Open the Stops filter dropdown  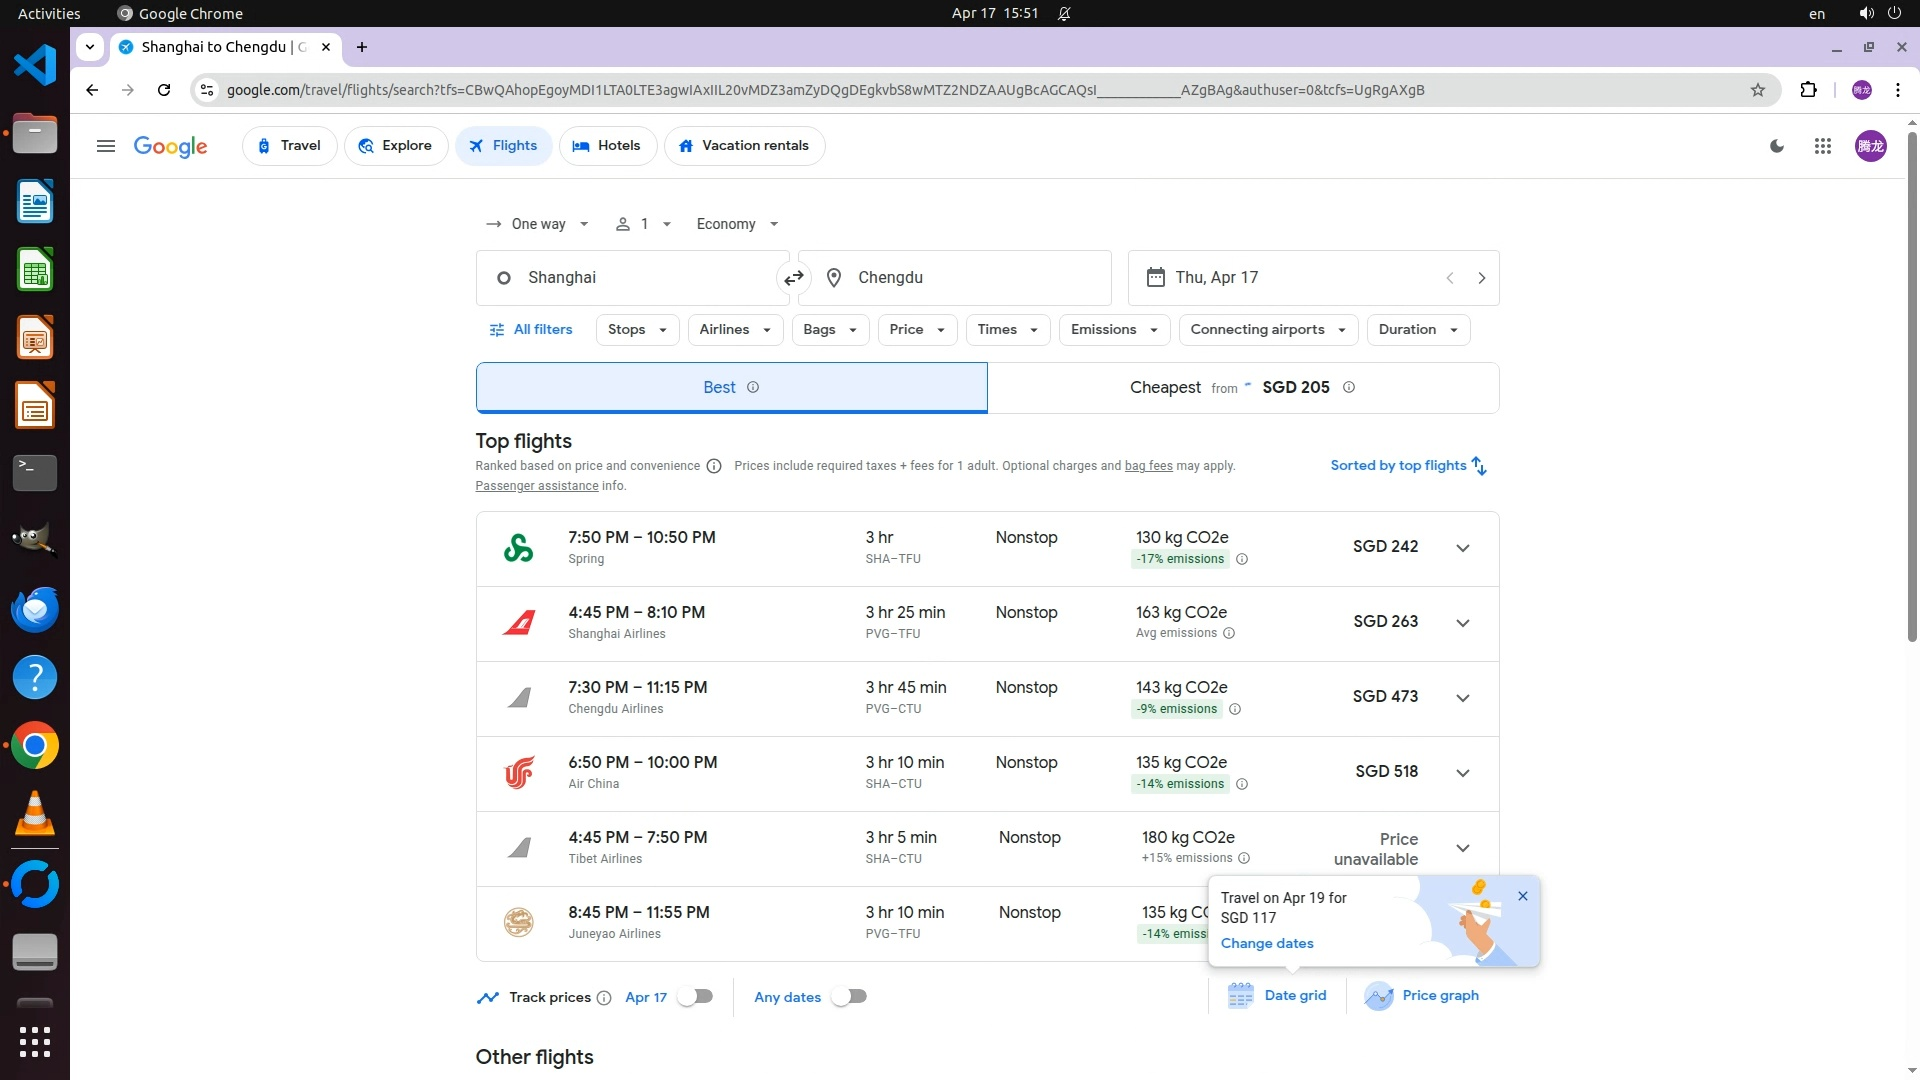(637, 330)
